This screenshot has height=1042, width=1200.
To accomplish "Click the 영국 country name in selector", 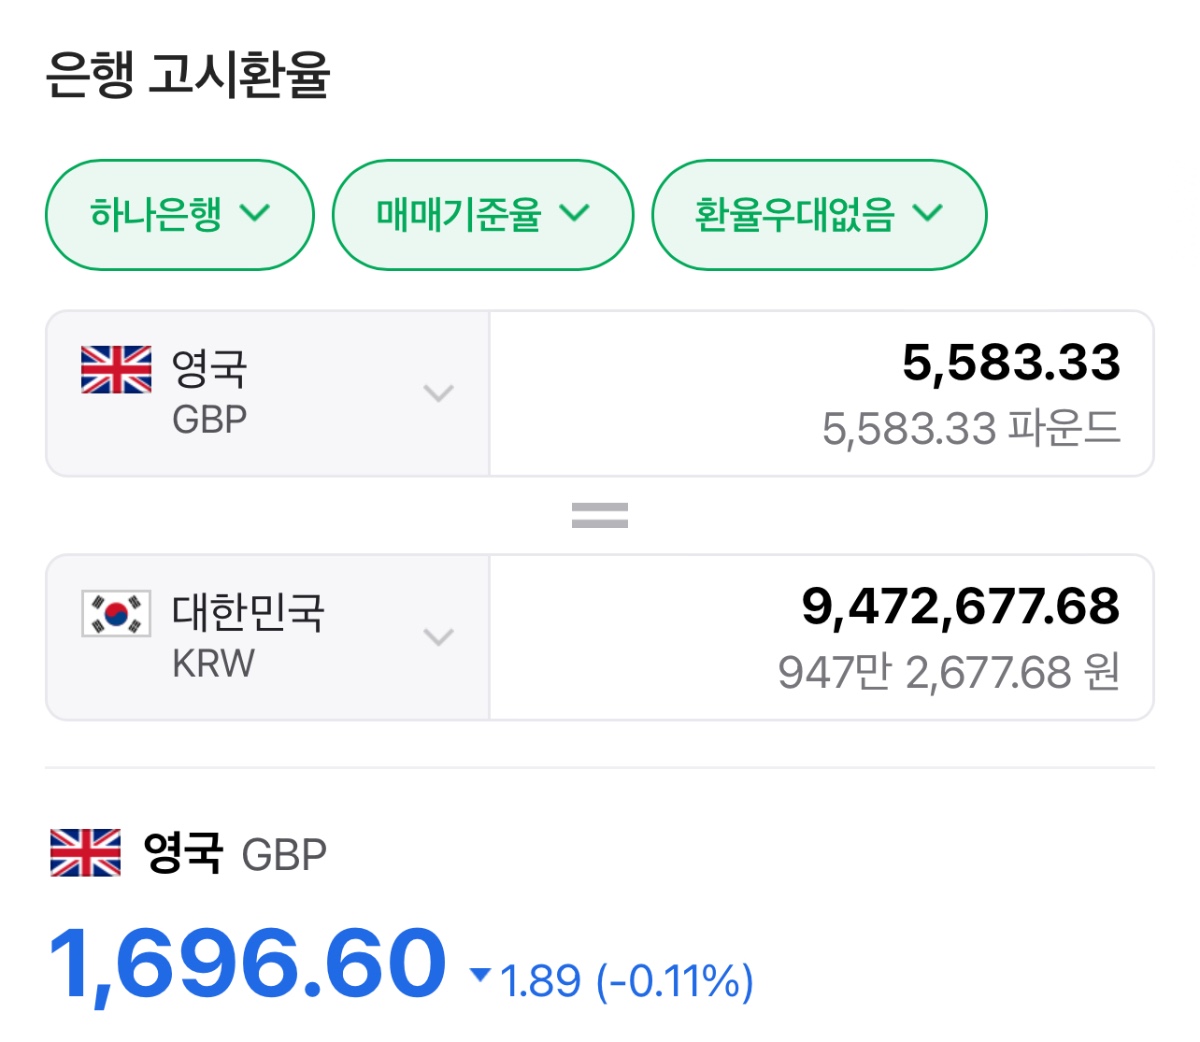I will pyautogui.click(x=209, y=369).
